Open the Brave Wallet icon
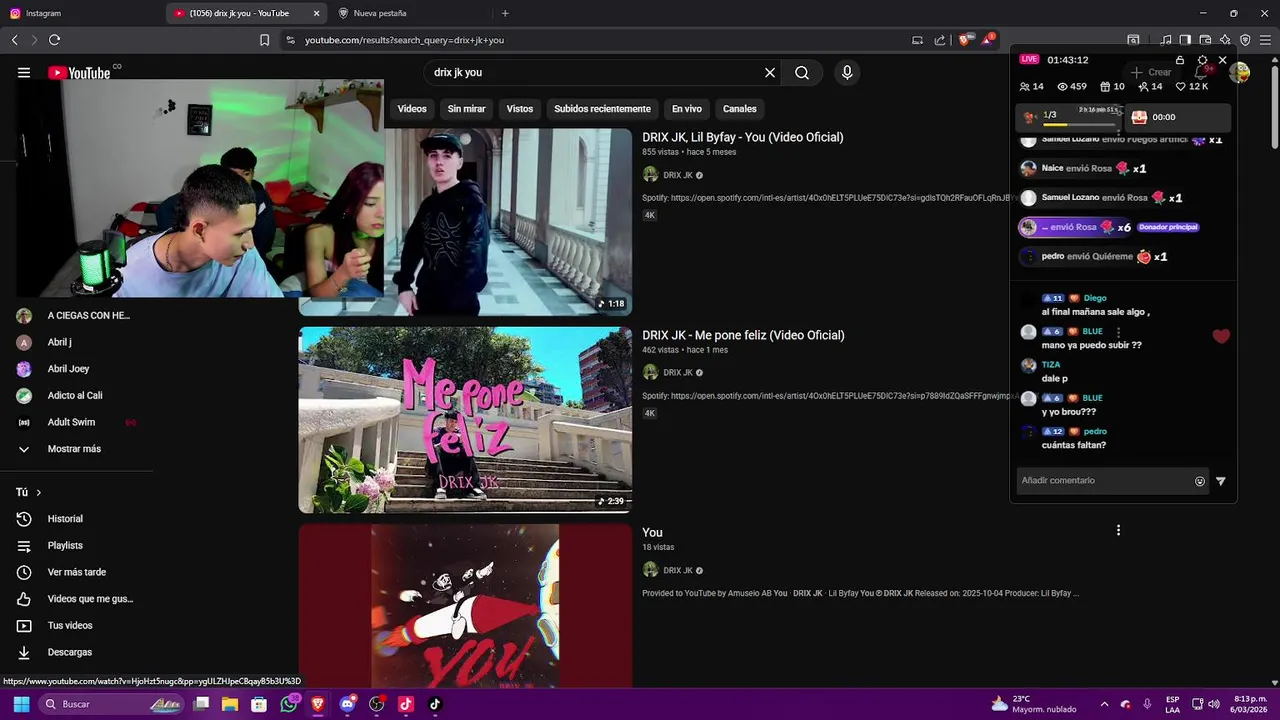The height and width of the screenshot is (720, 1280). (1205, 40)
